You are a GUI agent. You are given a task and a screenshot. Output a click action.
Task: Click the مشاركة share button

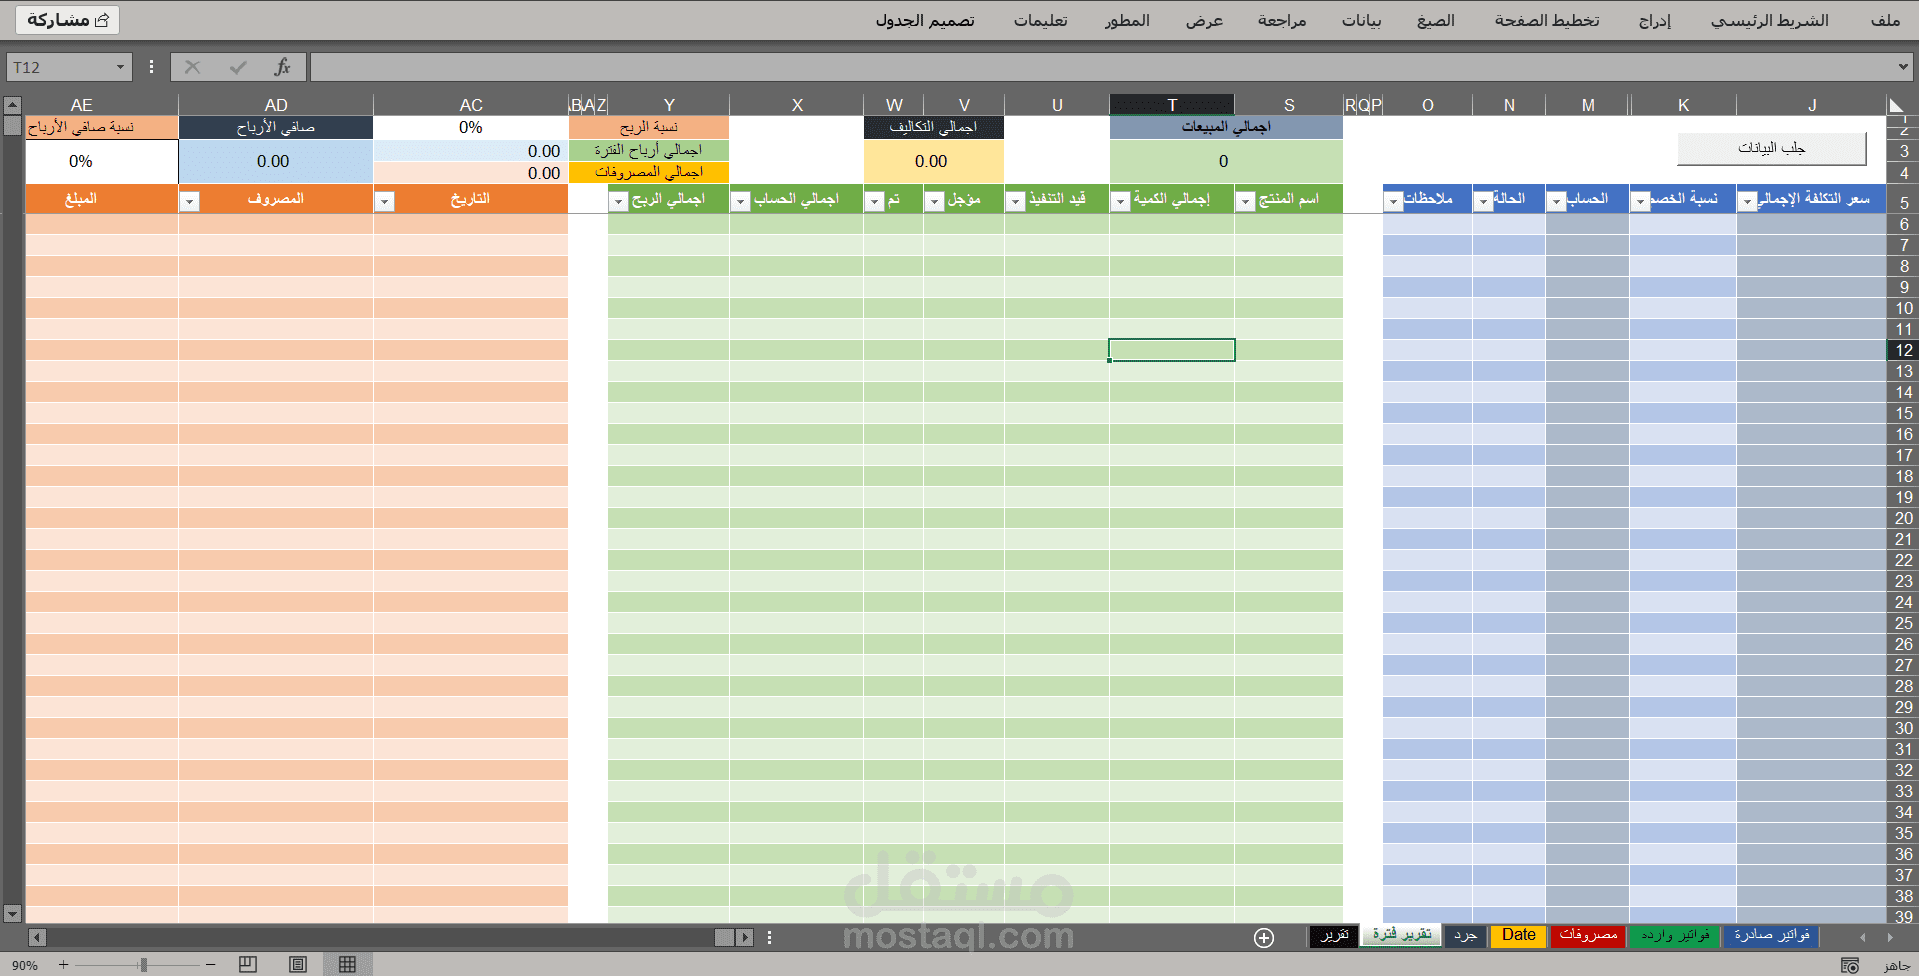66,19
